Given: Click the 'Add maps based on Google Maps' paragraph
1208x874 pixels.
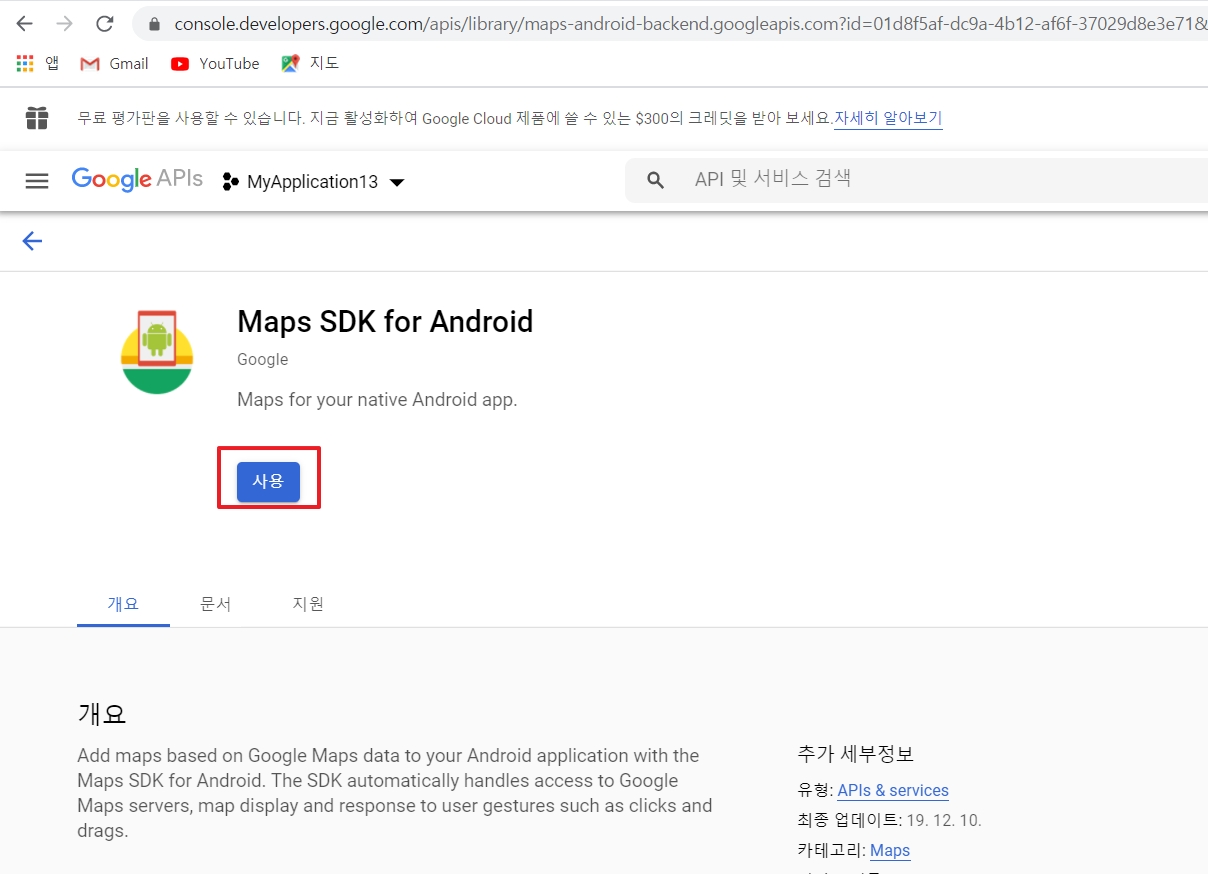Looking at the screenshot, I should tap(395, 793).
